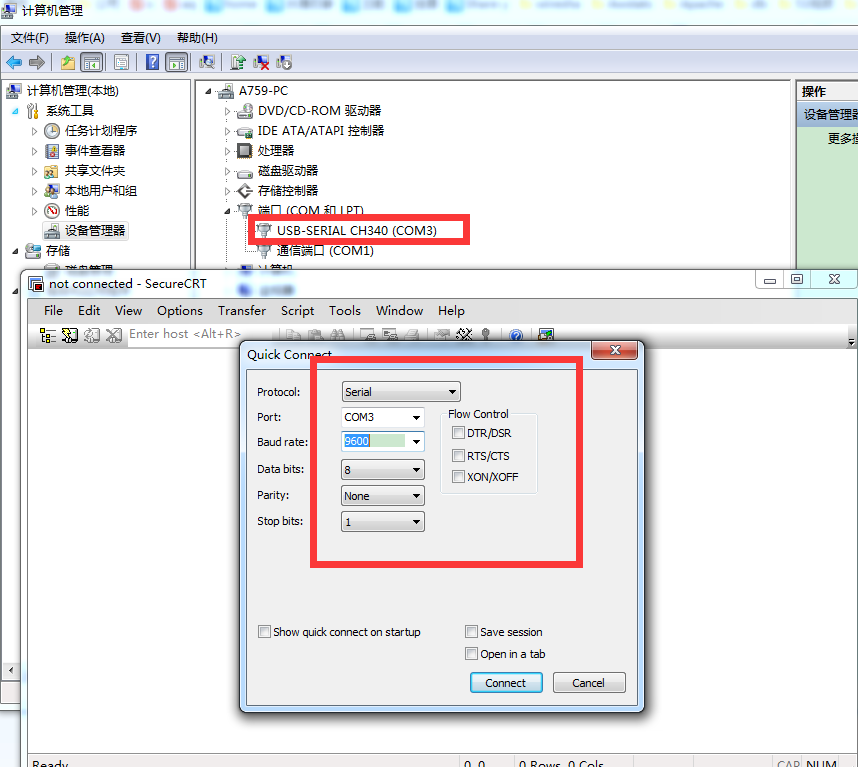Image resolution: width=858 pixels, height=767 pixels.
Task: Uninstall device icon with red X
Action: pyautogui.click(x=261, y=62)
